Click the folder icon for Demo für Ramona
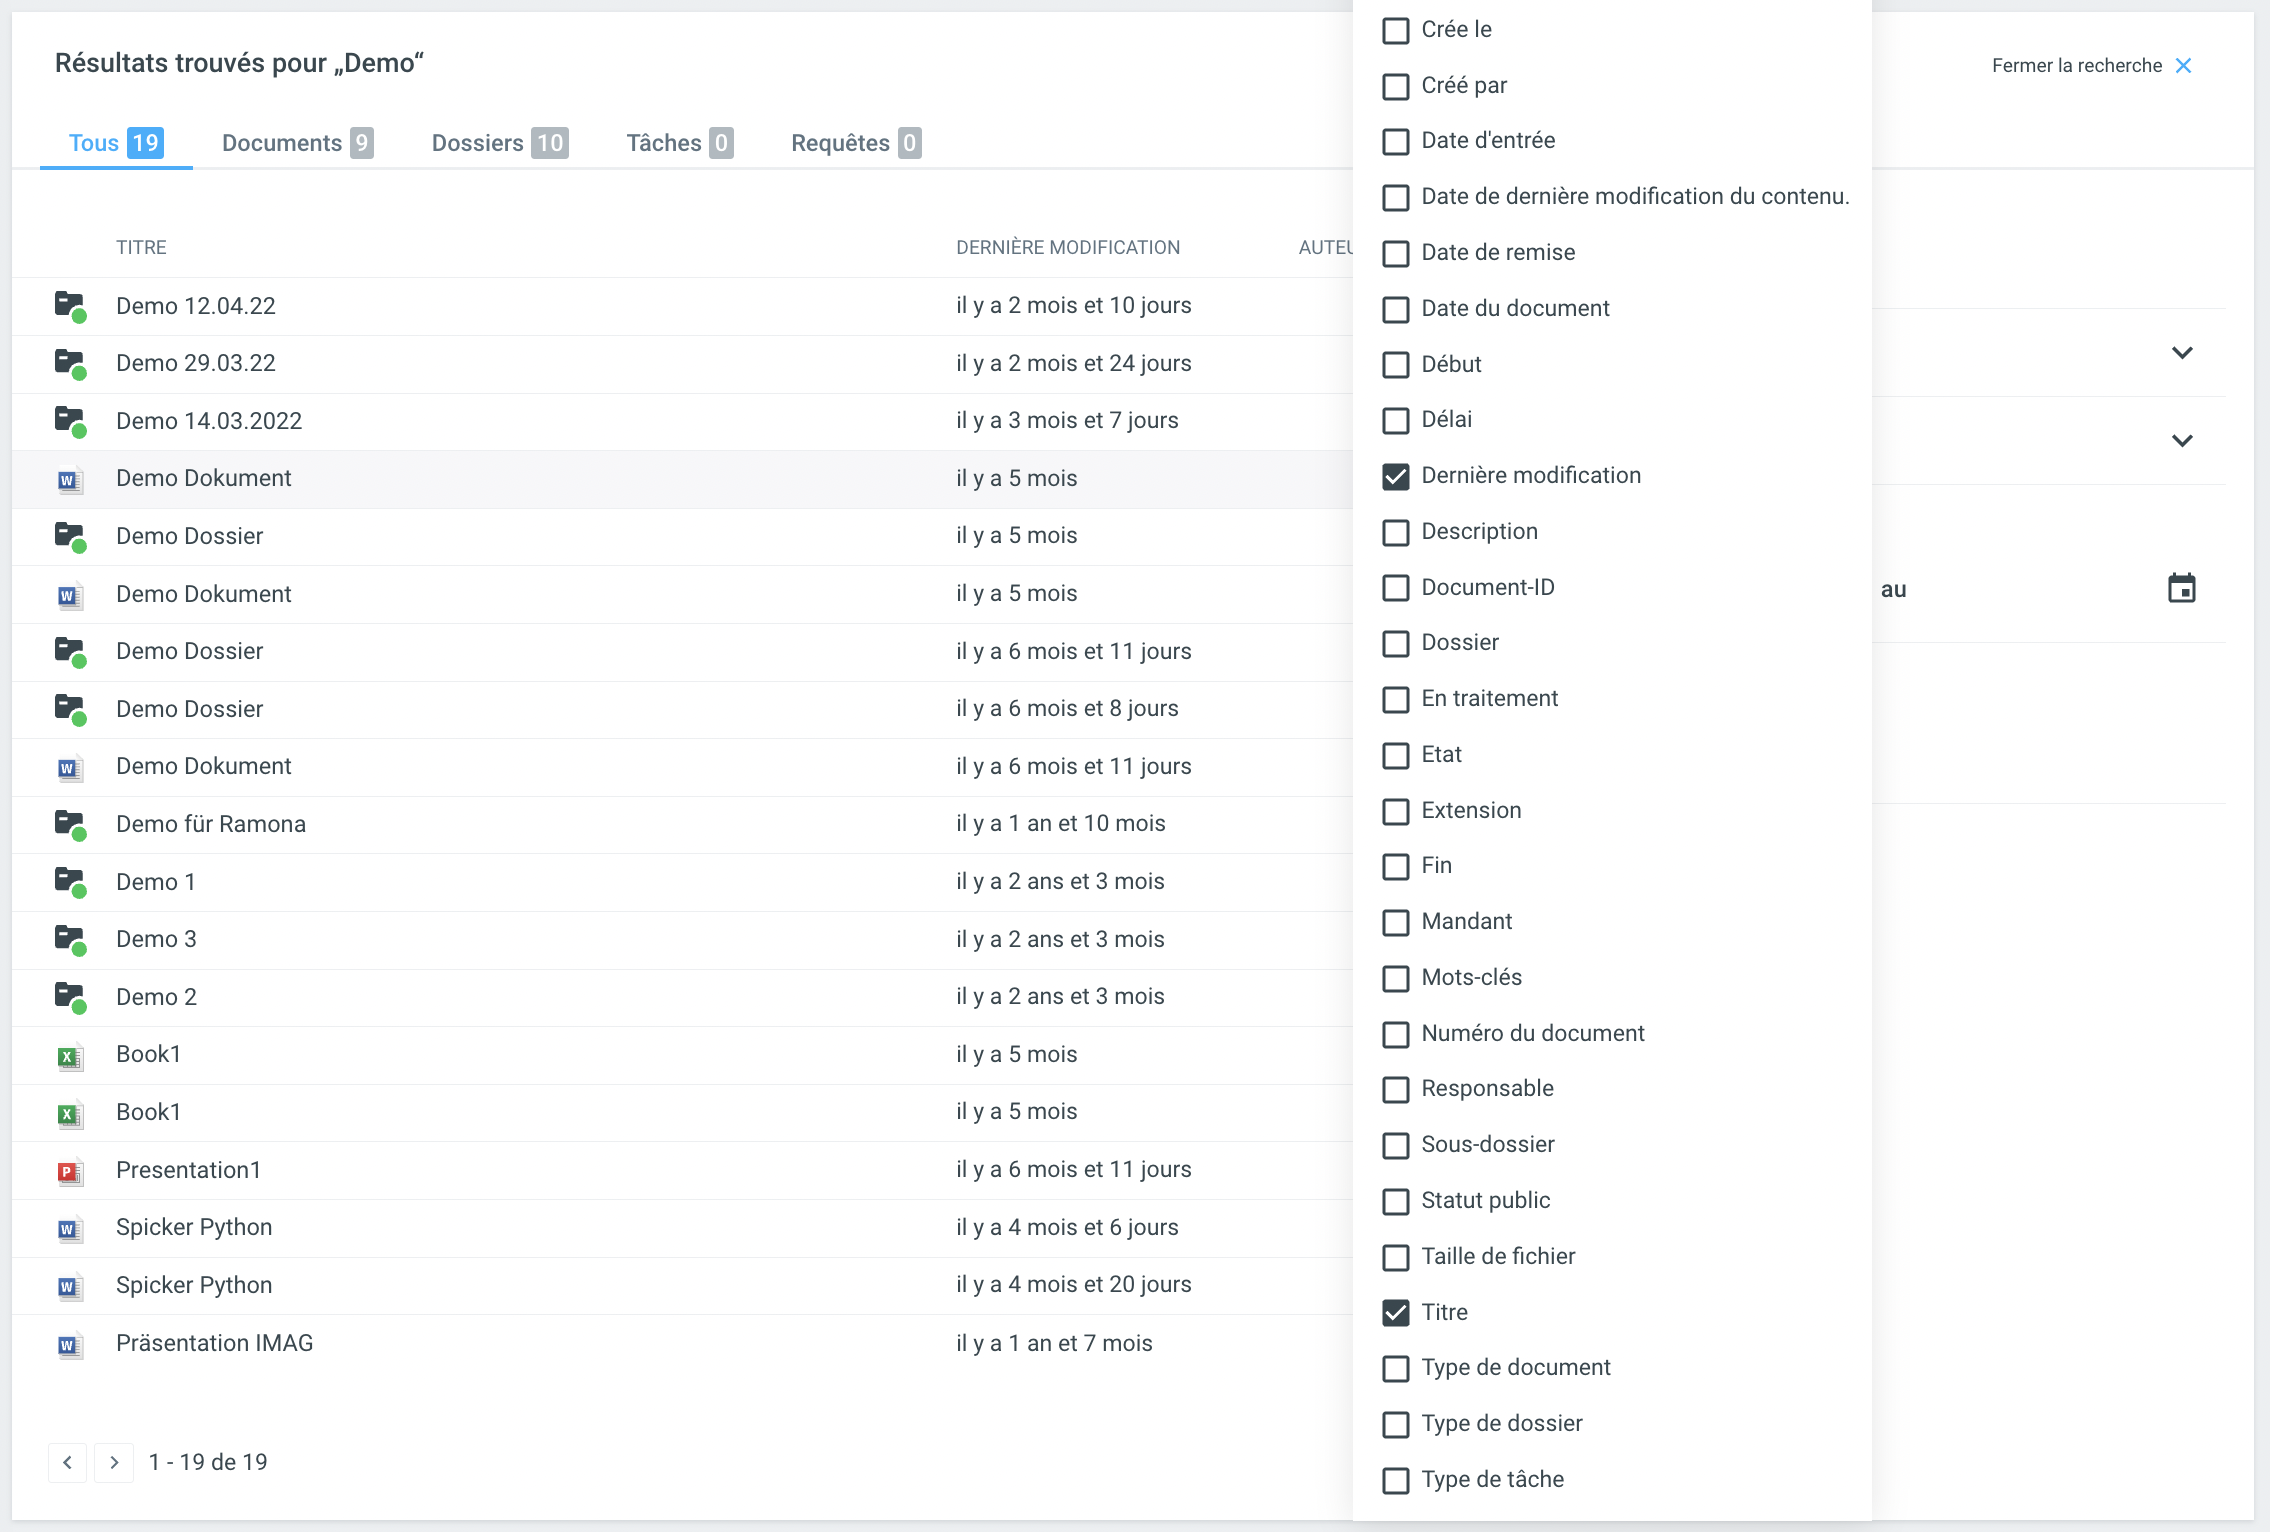This screenshot has width=2270, height=1532. click(69, 824)
